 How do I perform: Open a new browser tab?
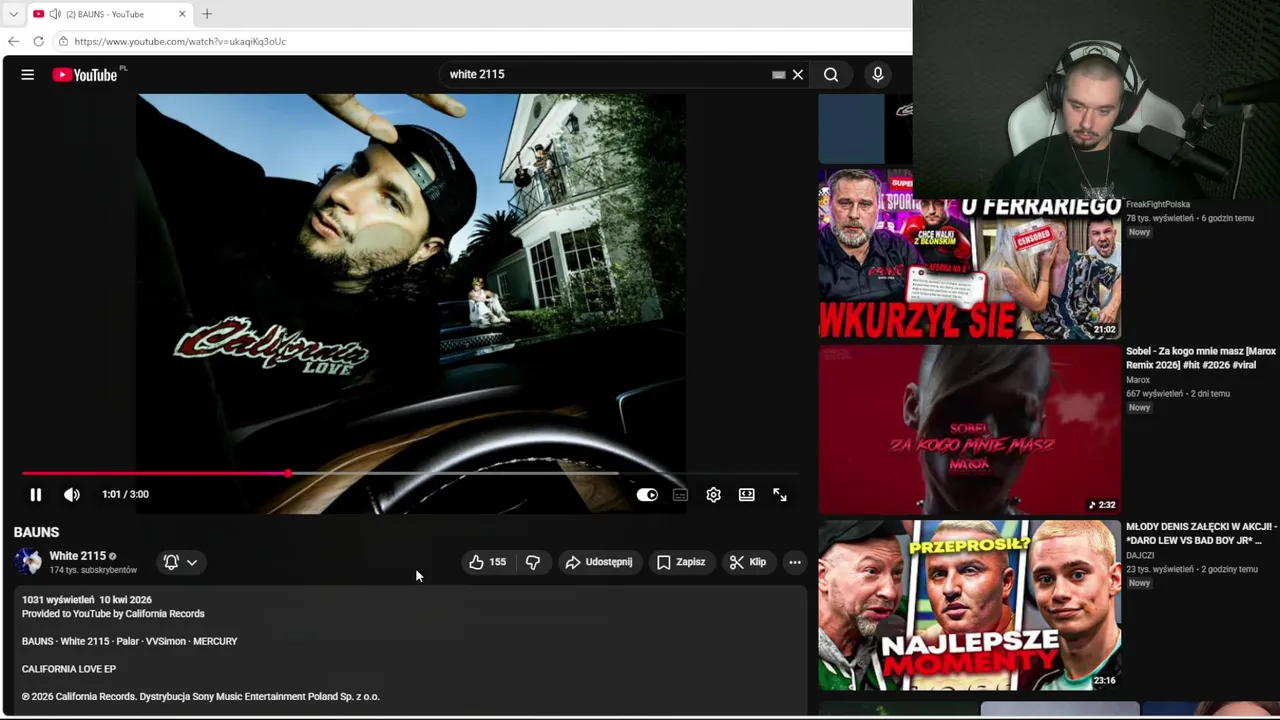point(207,14)
